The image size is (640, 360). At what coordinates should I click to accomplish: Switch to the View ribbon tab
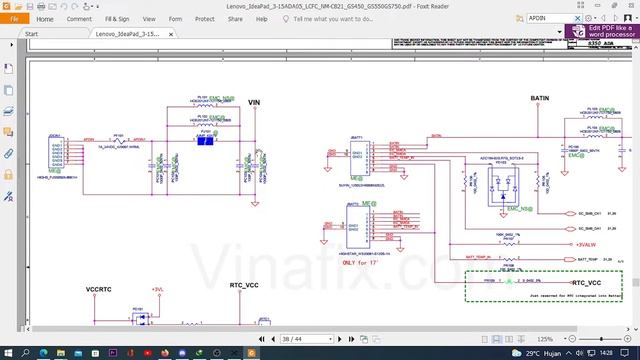coord(149,19)
